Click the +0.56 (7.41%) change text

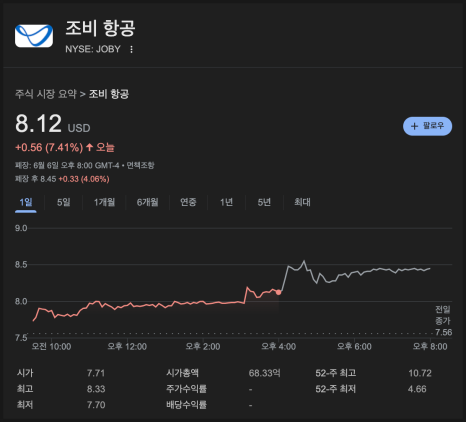coord(49,147)
